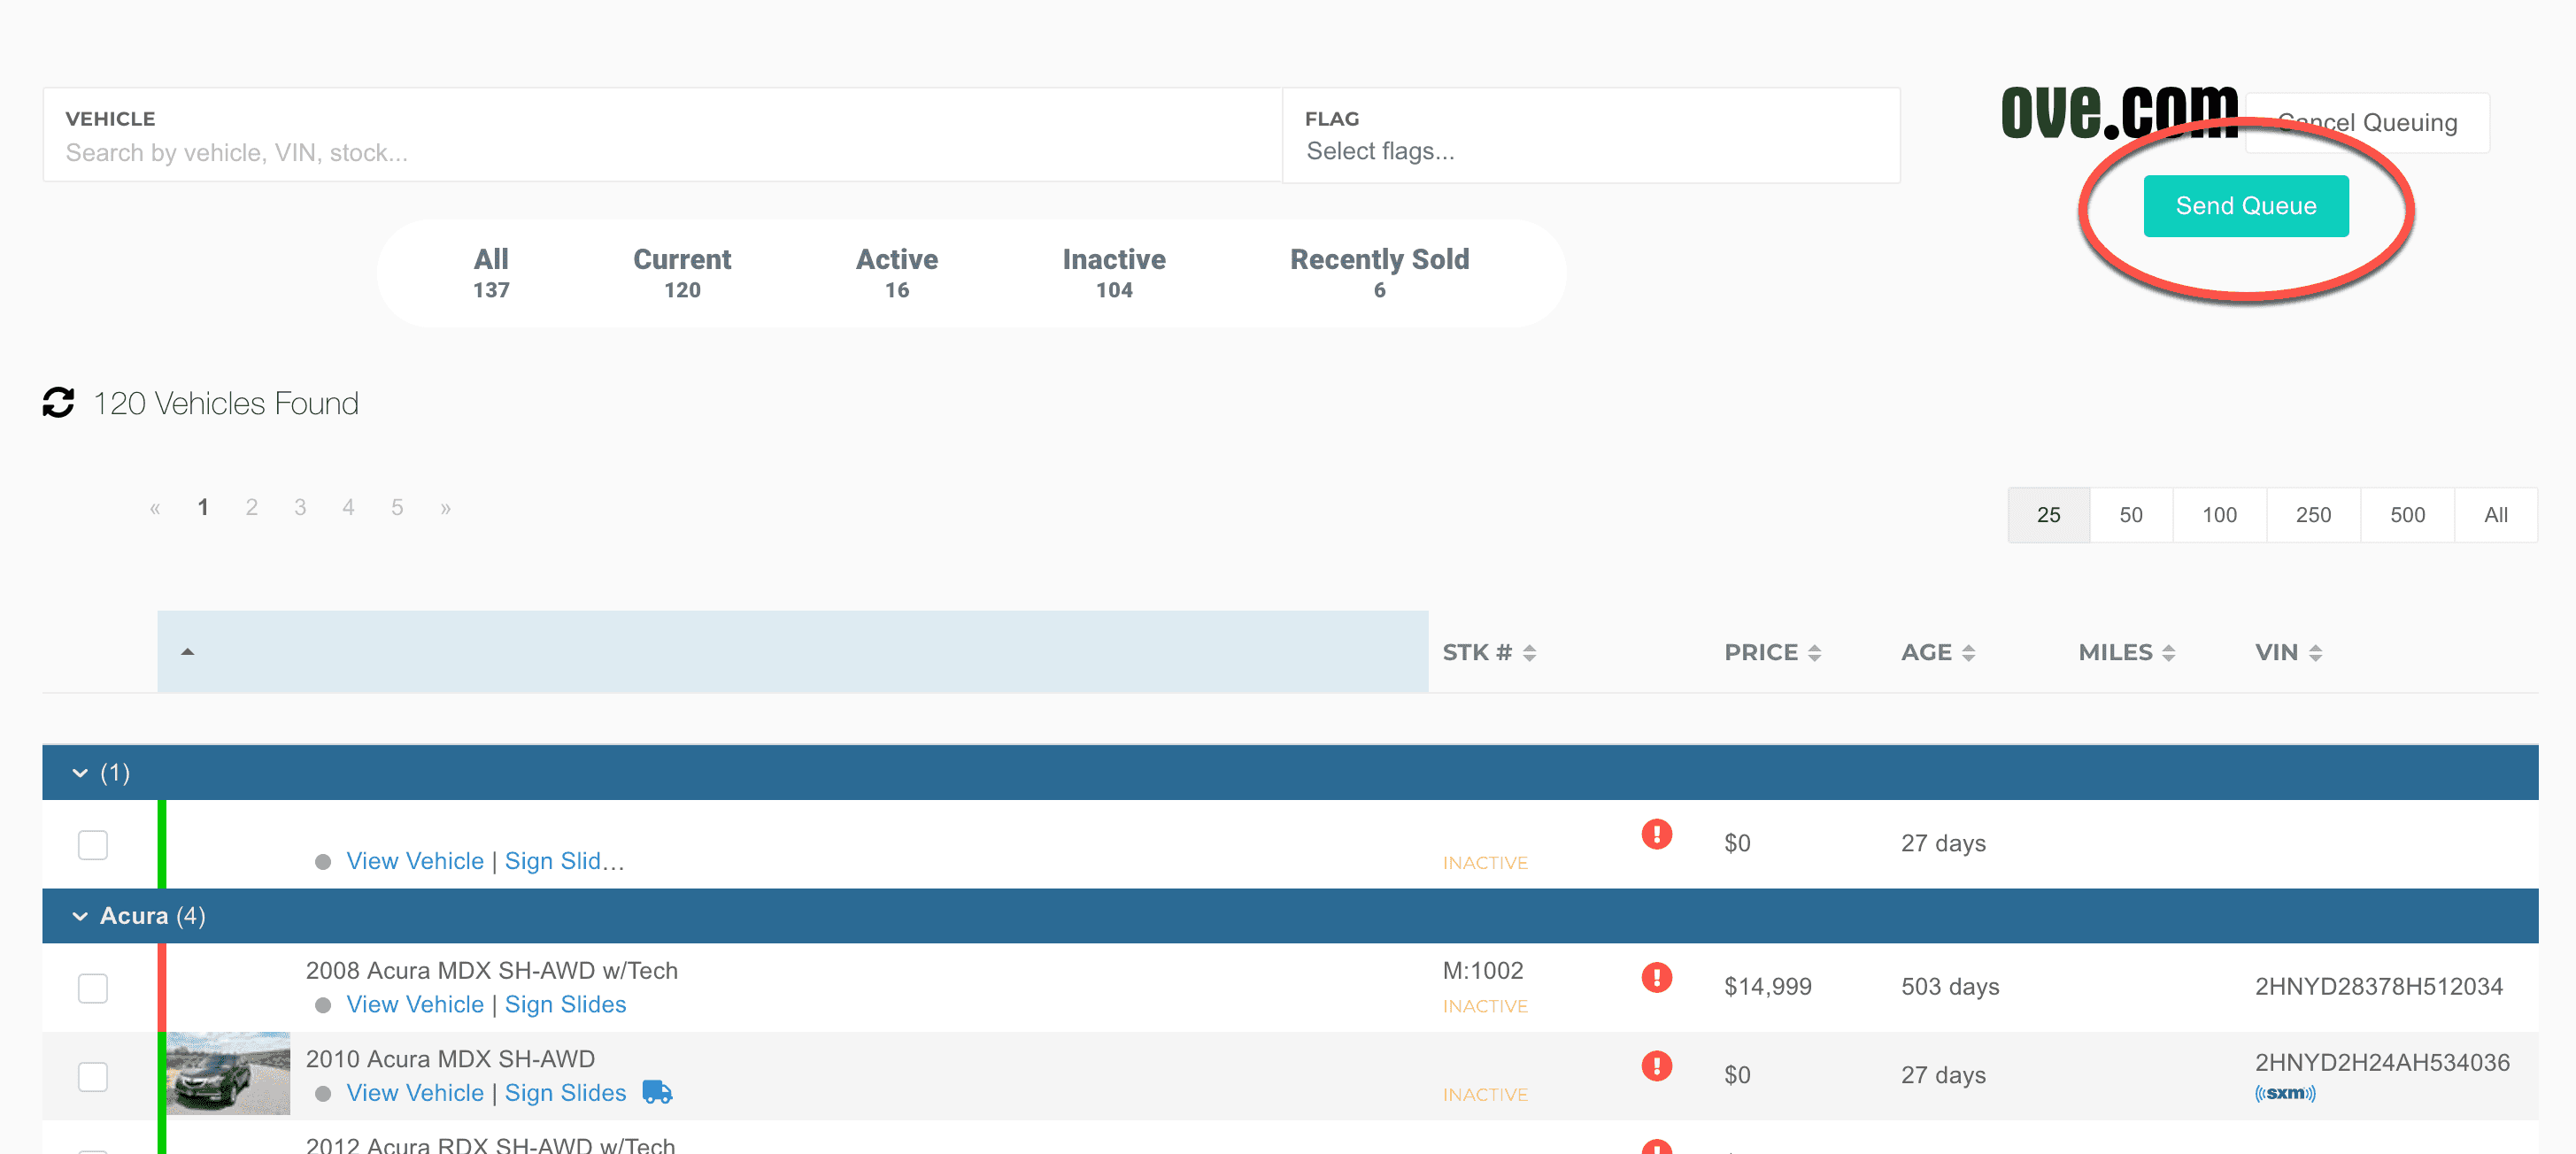Check the 2008 Acura MDX row checkbox
Image resolution: width=2576 pixels, height=1154 pixels.
pyautogui.click(x=93, y=988)
